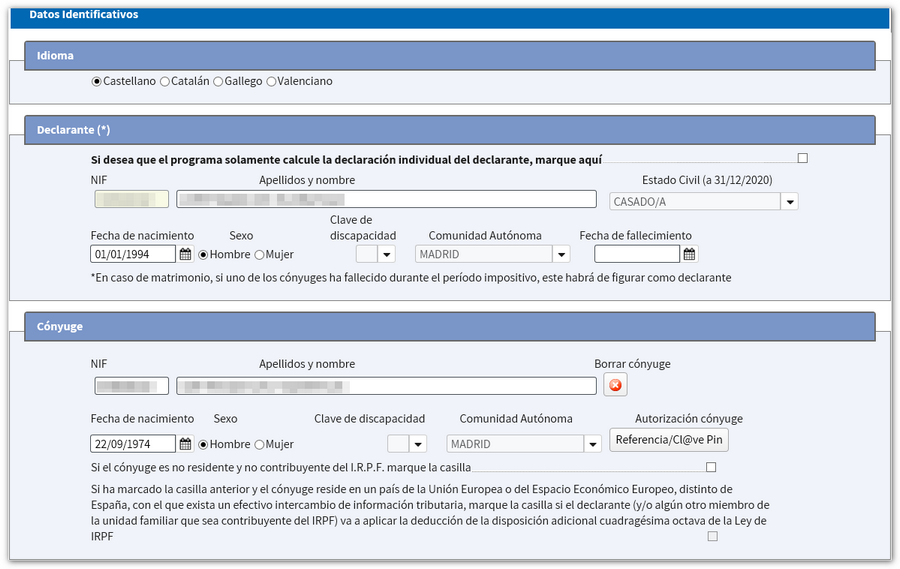
Task: Open calendar for cónyuge birth date
Action: [x=185, y=444]
